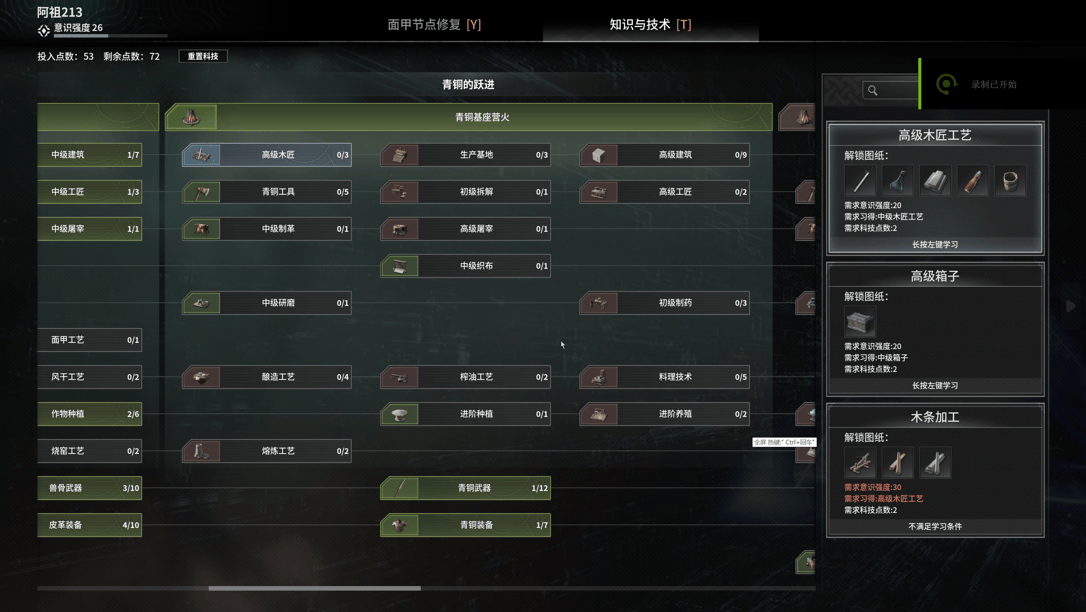Click the 青铜工具 axe icon
Screen dimensions: 1086x612
coord(202,192)
